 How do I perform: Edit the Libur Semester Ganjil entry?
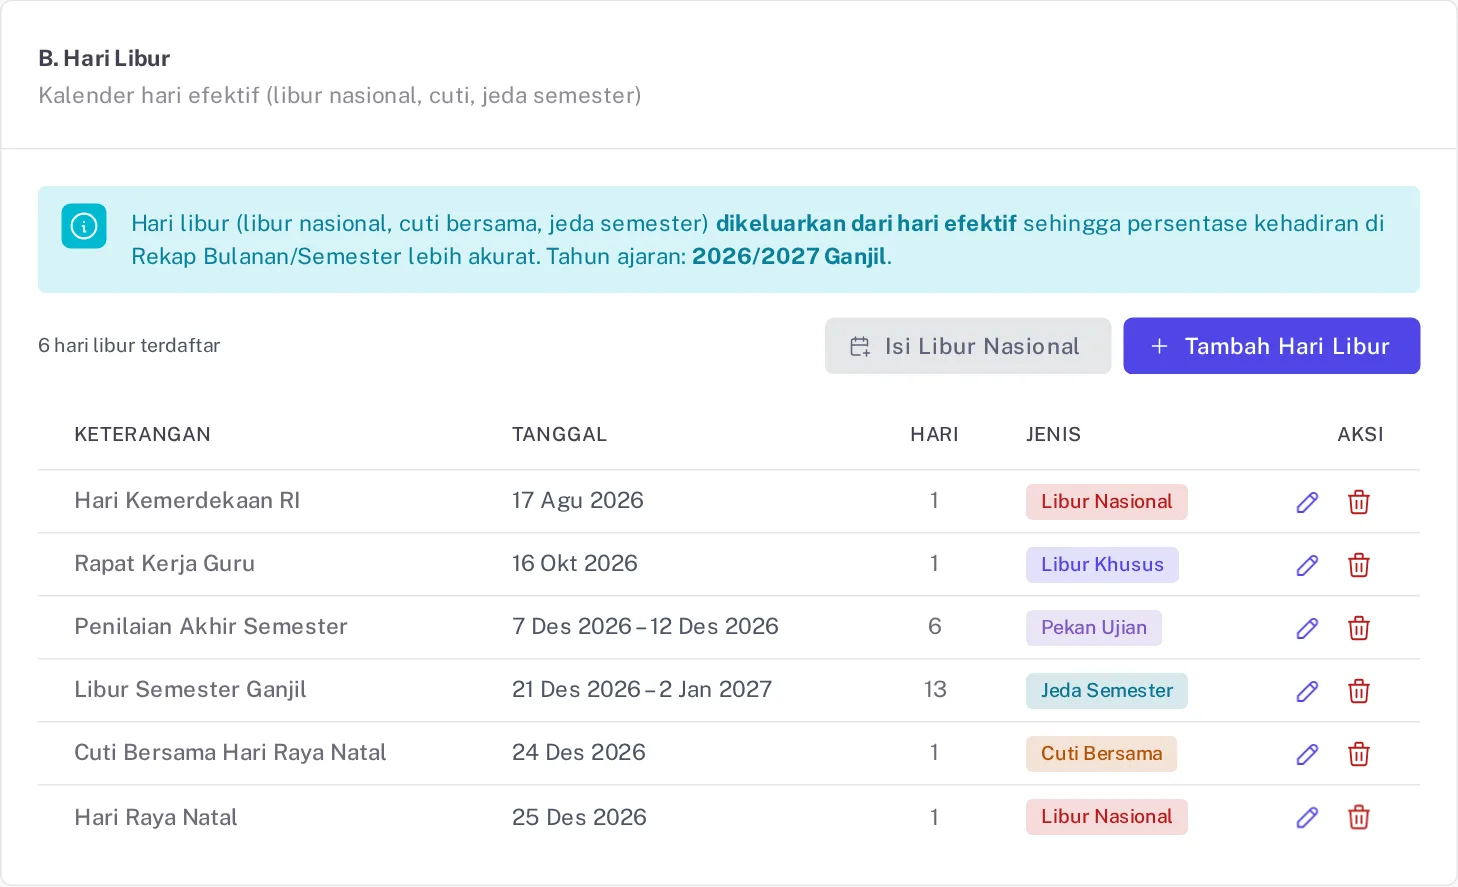(1307, 691)
